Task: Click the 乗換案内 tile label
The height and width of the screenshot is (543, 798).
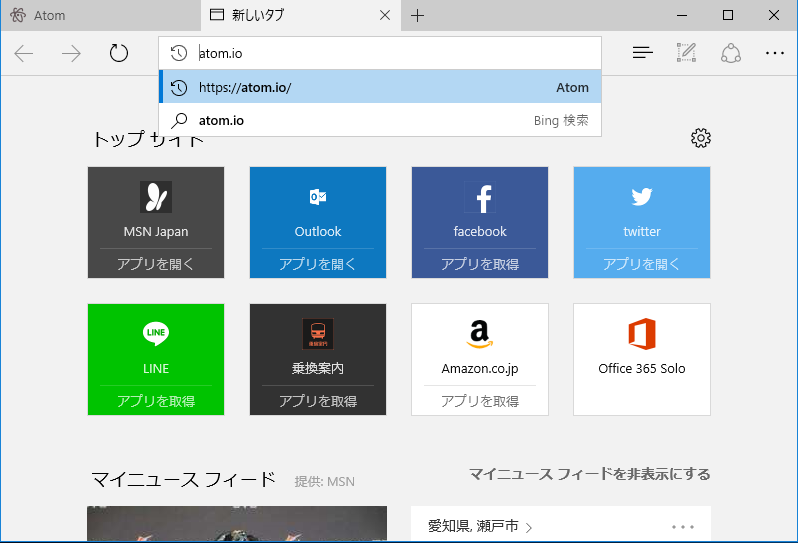Action: coord(318,368)
